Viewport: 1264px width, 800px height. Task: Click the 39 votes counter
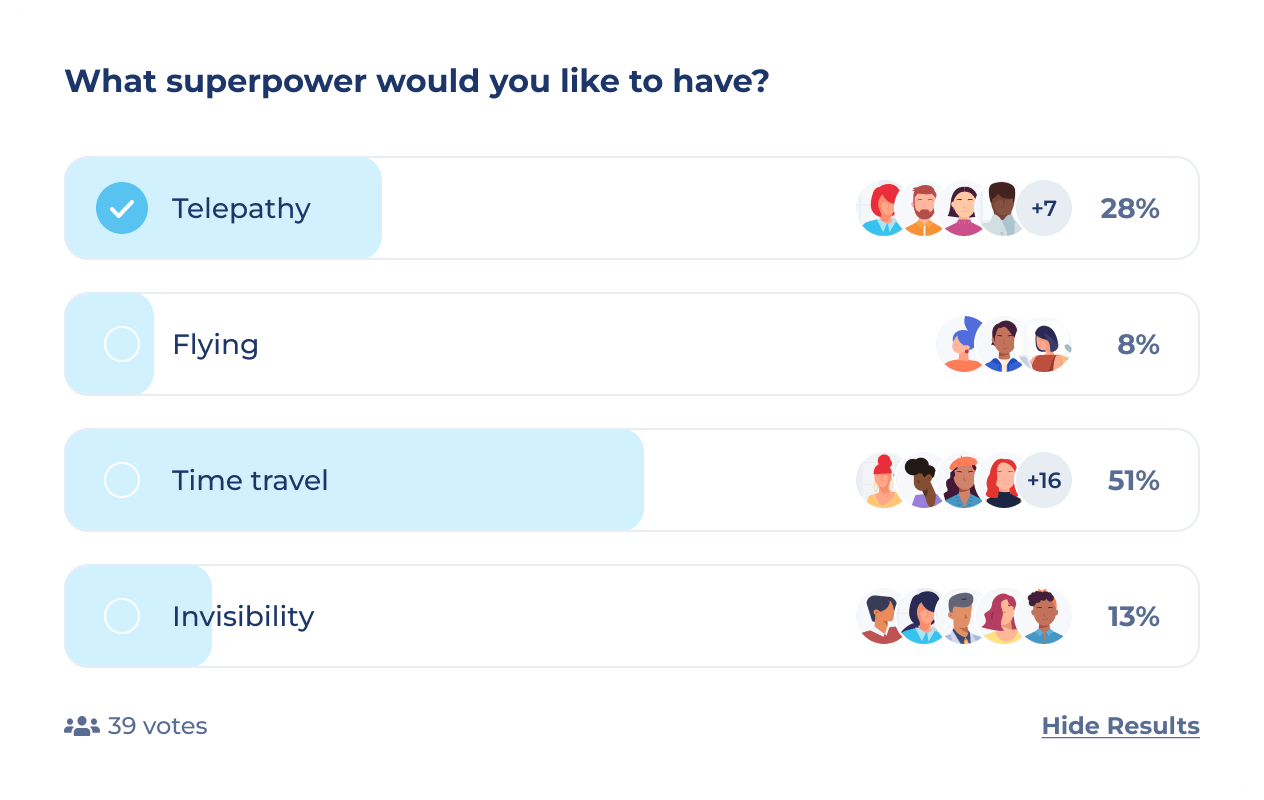tap(157, 725)
